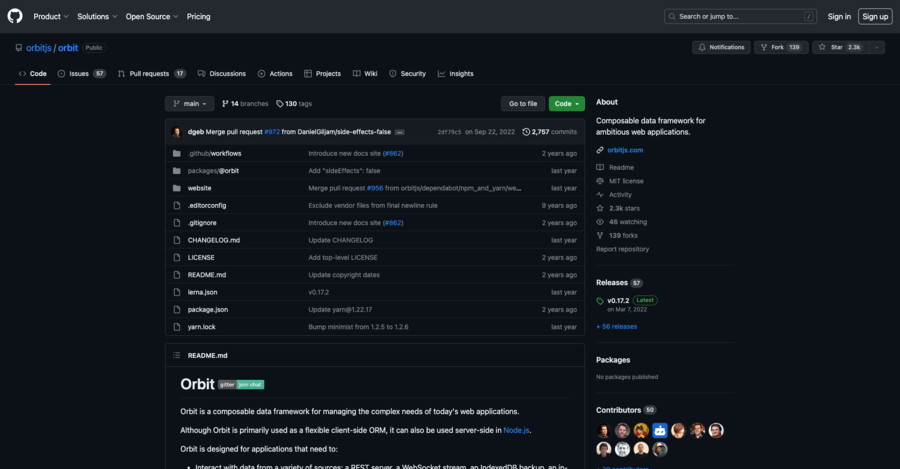Switch to the Projects tab
The image size is (900, 469).
coord(323,73)
